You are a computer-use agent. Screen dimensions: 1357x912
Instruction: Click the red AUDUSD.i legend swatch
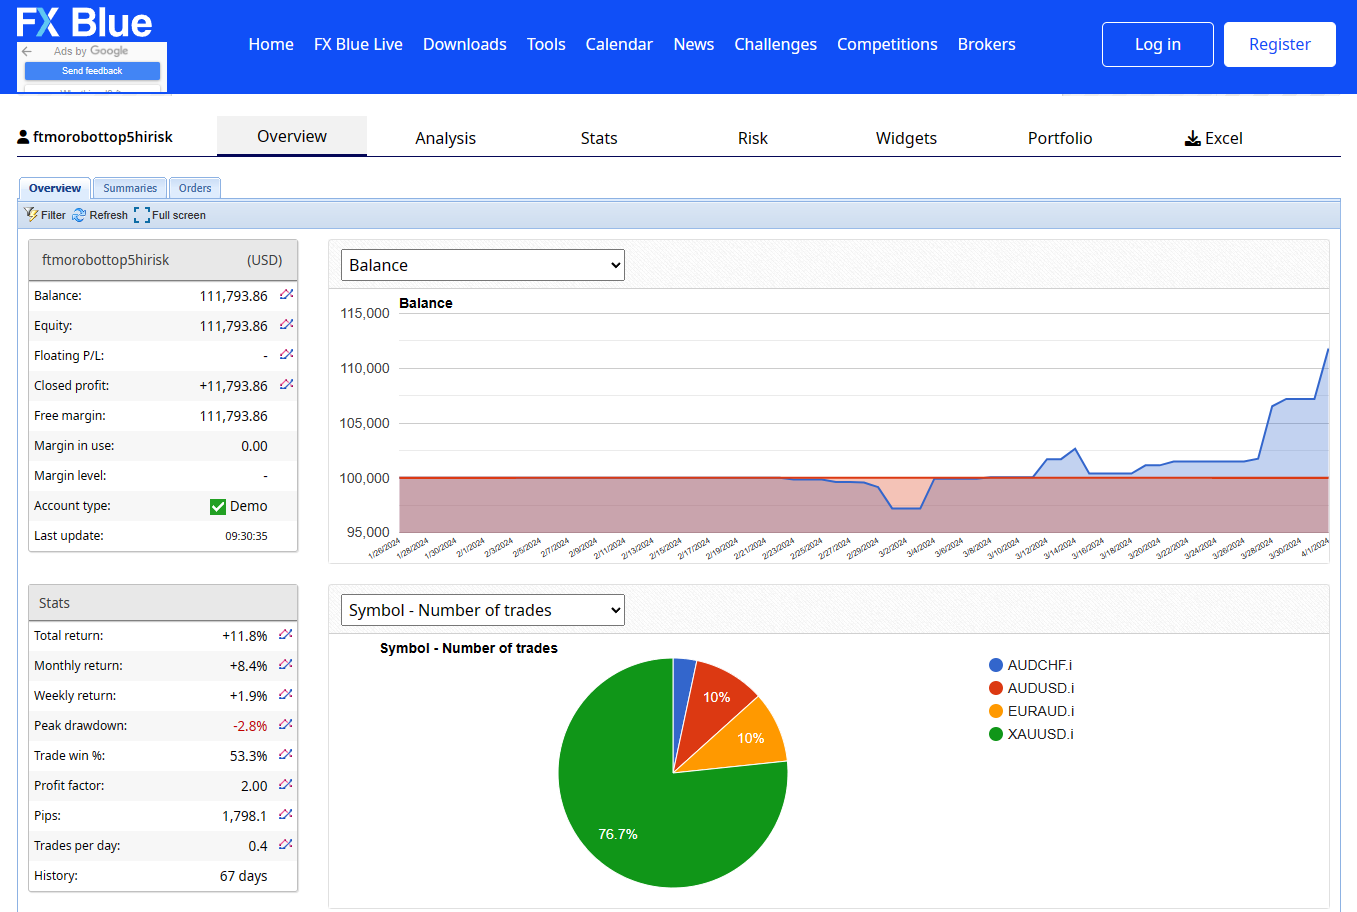pos(996,688)
